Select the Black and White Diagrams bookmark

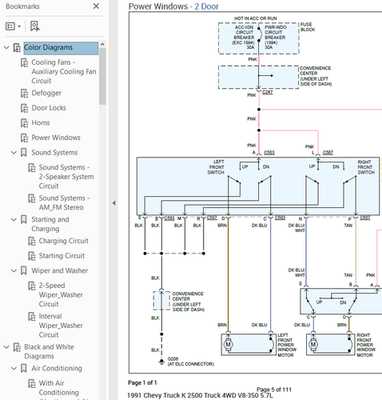click(x=49, y=351)
